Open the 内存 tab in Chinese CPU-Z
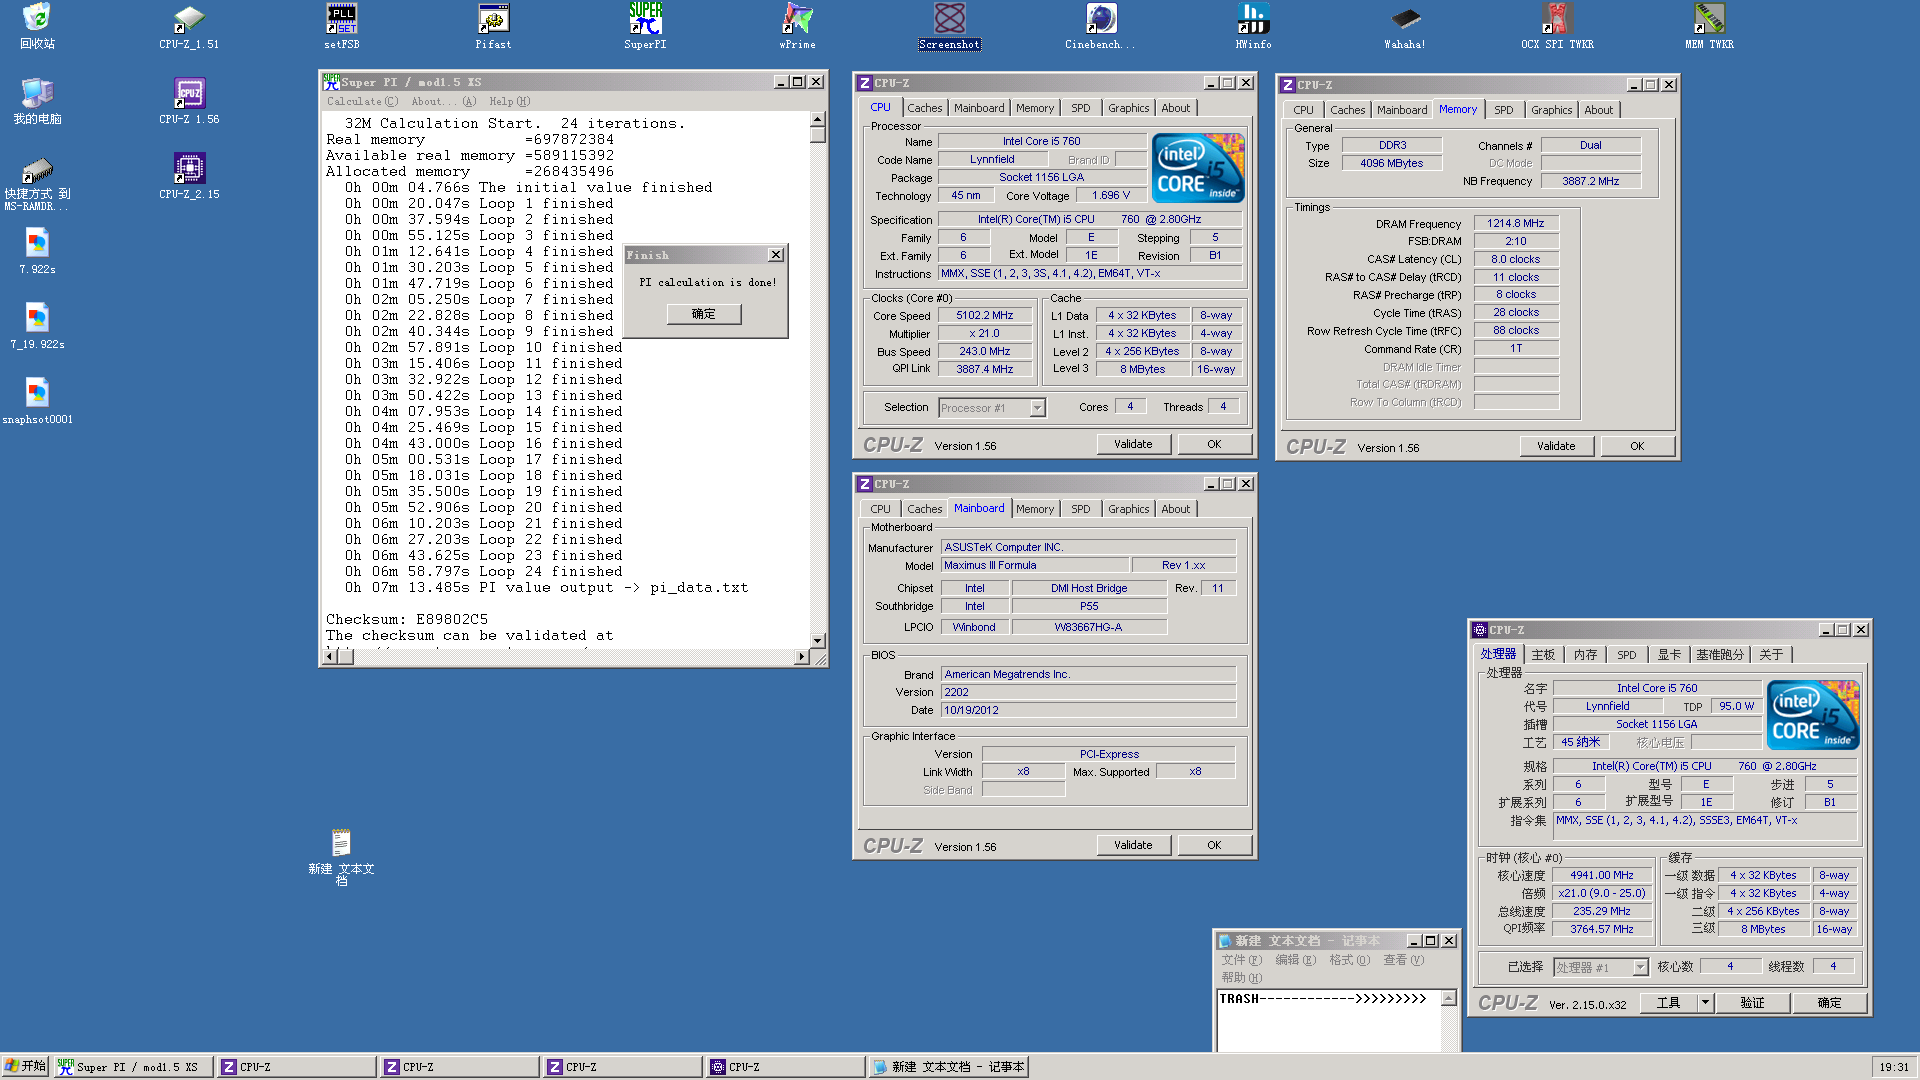Screen dimensions: 1920x1080 click(1585, 655)
